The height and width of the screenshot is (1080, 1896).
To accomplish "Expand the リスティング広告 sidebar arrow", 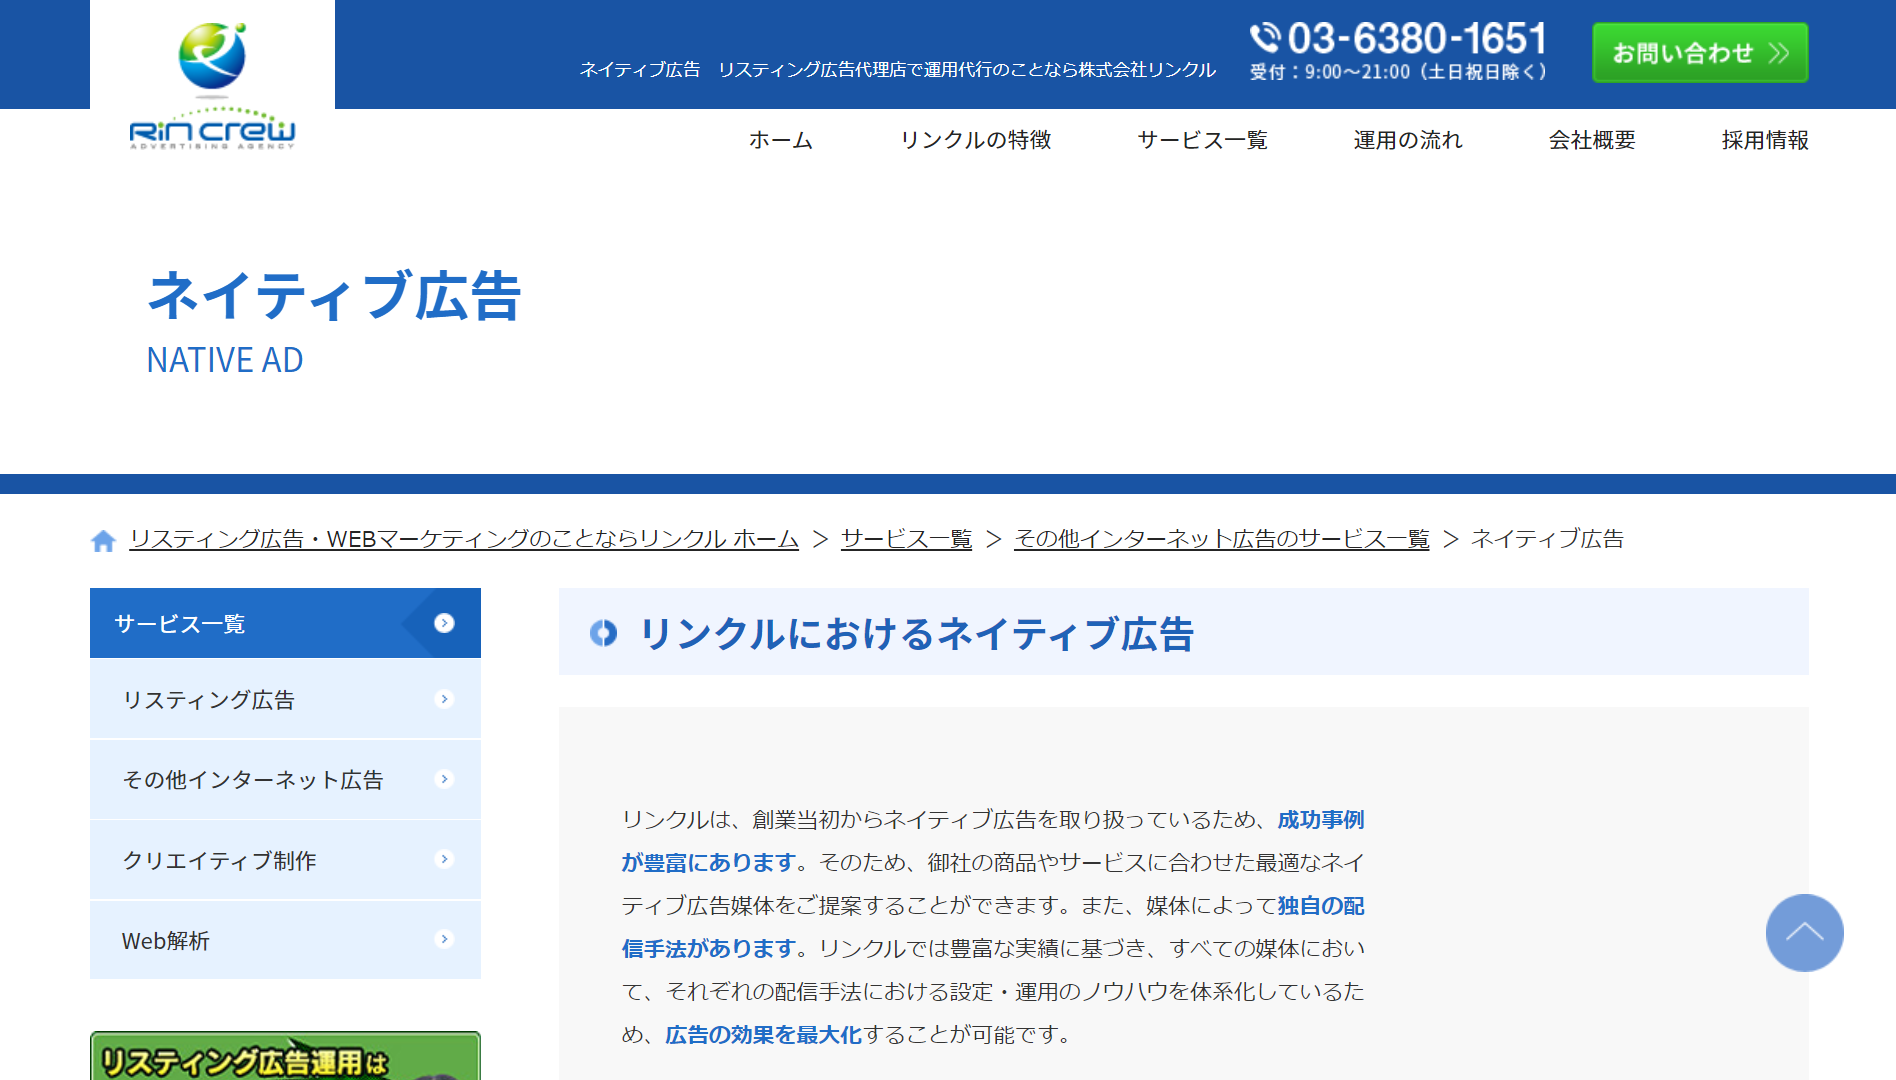I will coord(445,699).
